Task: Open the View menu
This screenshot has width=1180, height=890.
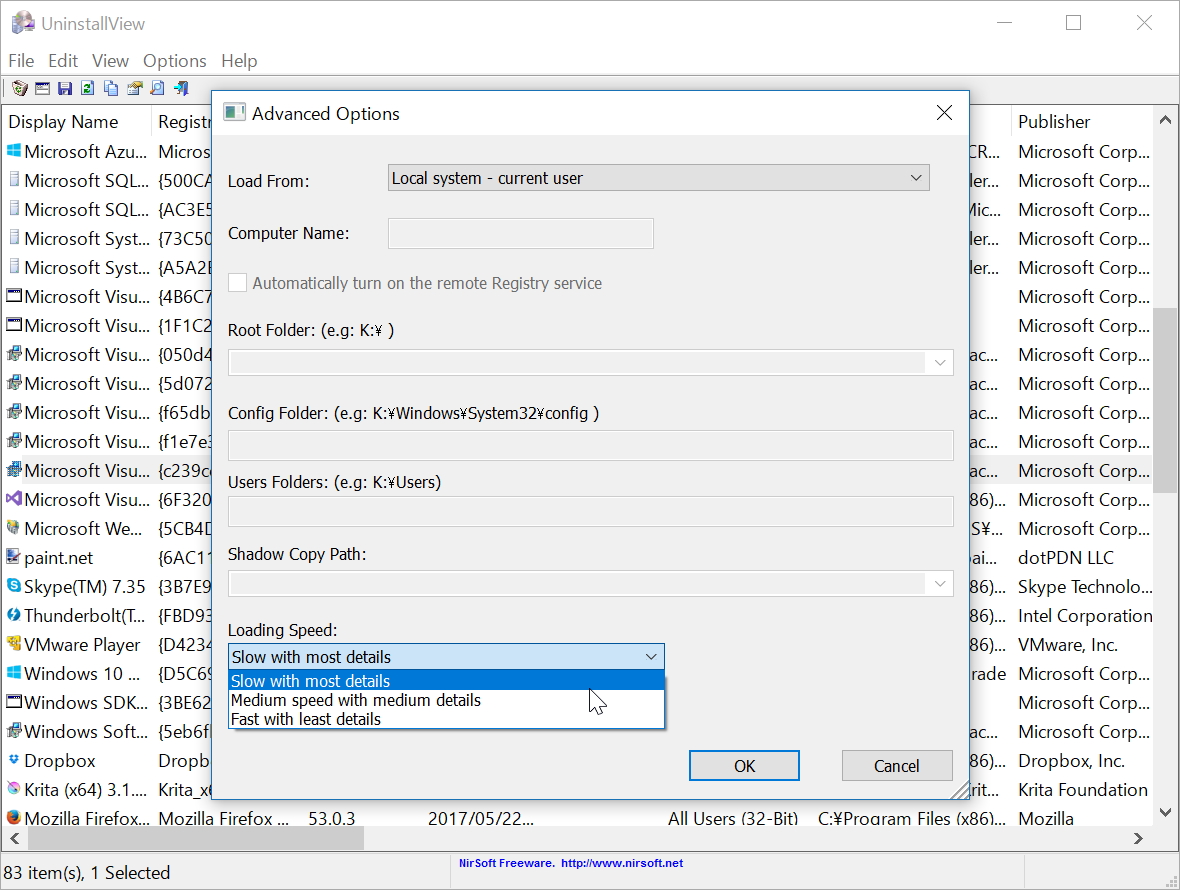Action: click(111, 60)
